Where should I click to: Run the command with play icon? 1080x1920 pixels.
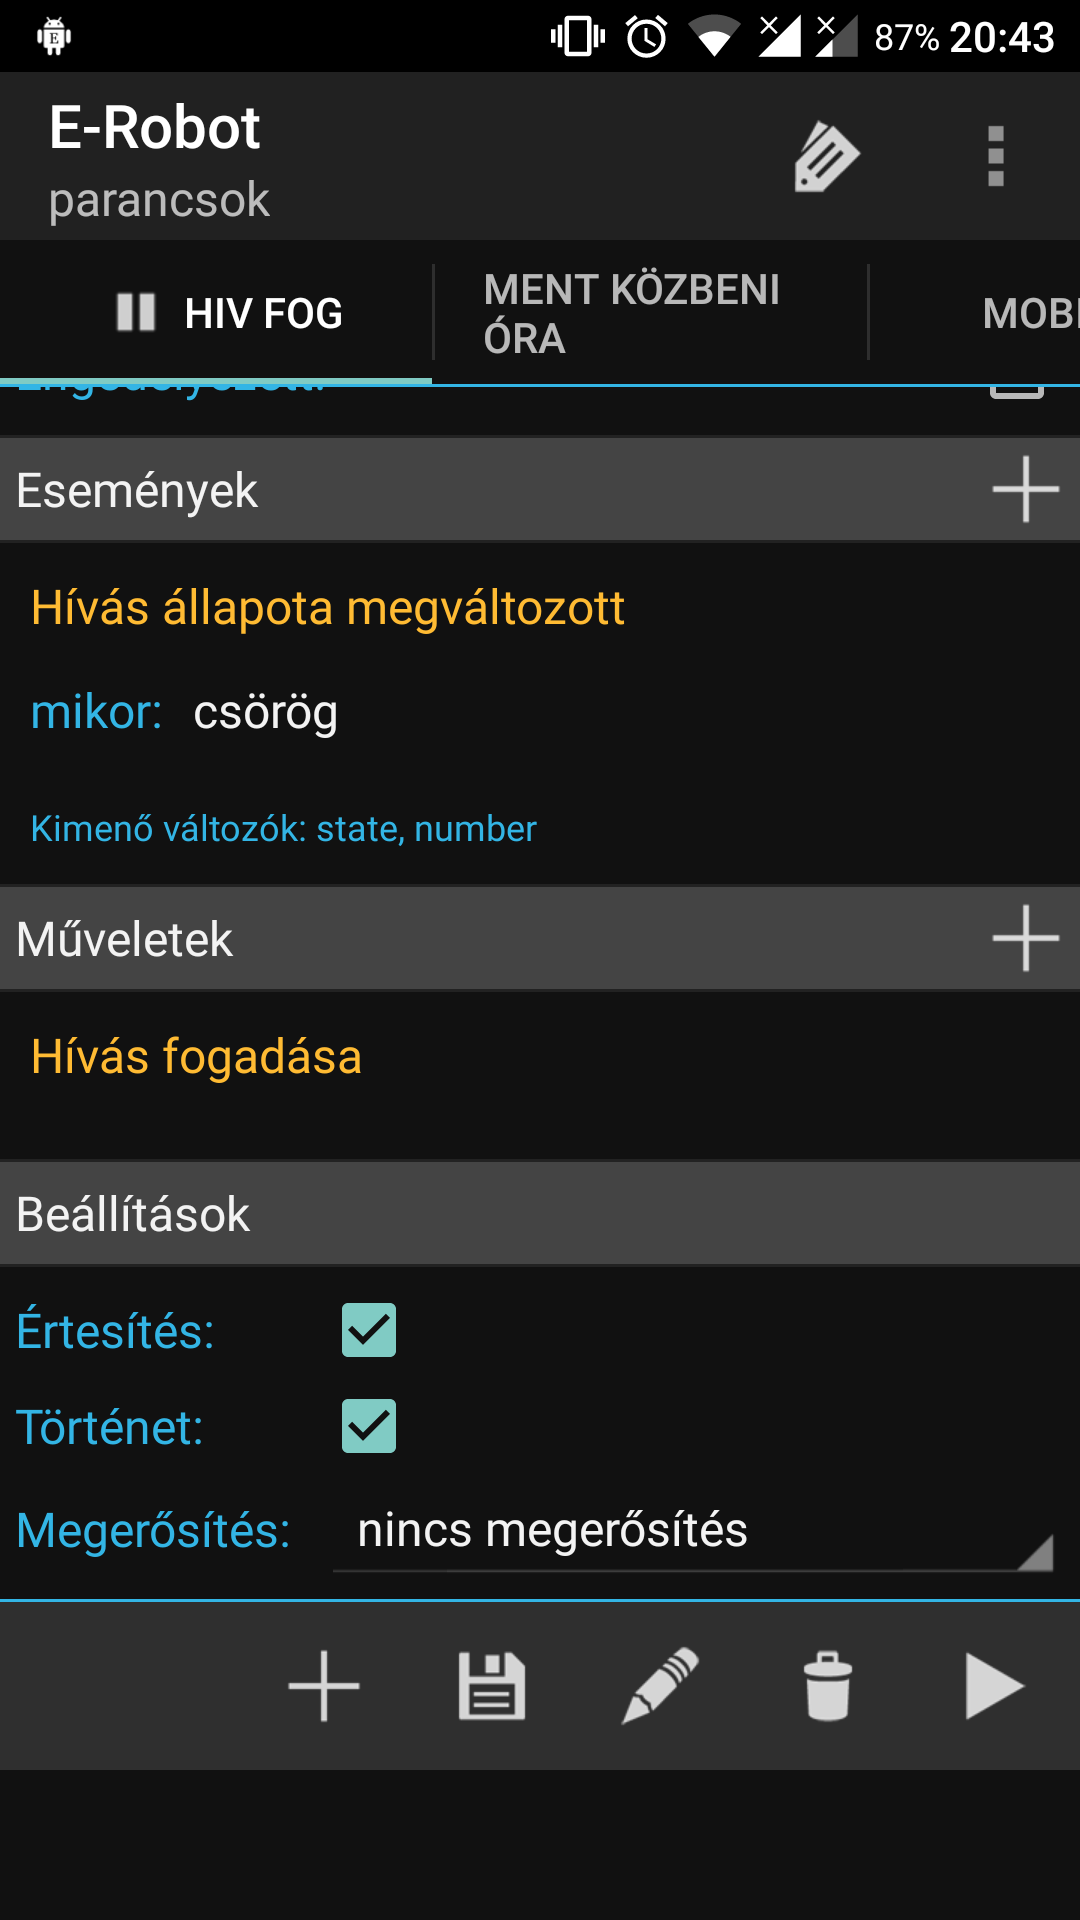(994, 1686)
